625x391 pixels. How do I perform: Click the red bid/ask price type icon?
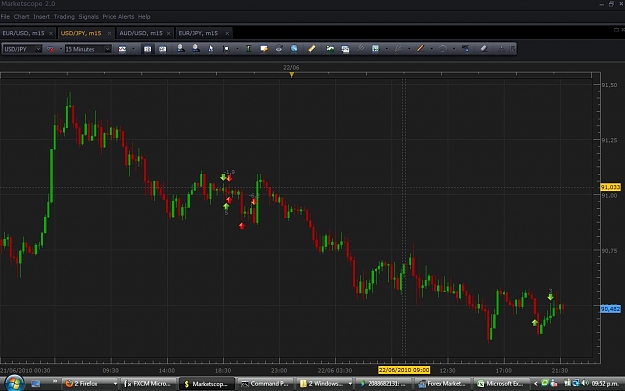51,49
